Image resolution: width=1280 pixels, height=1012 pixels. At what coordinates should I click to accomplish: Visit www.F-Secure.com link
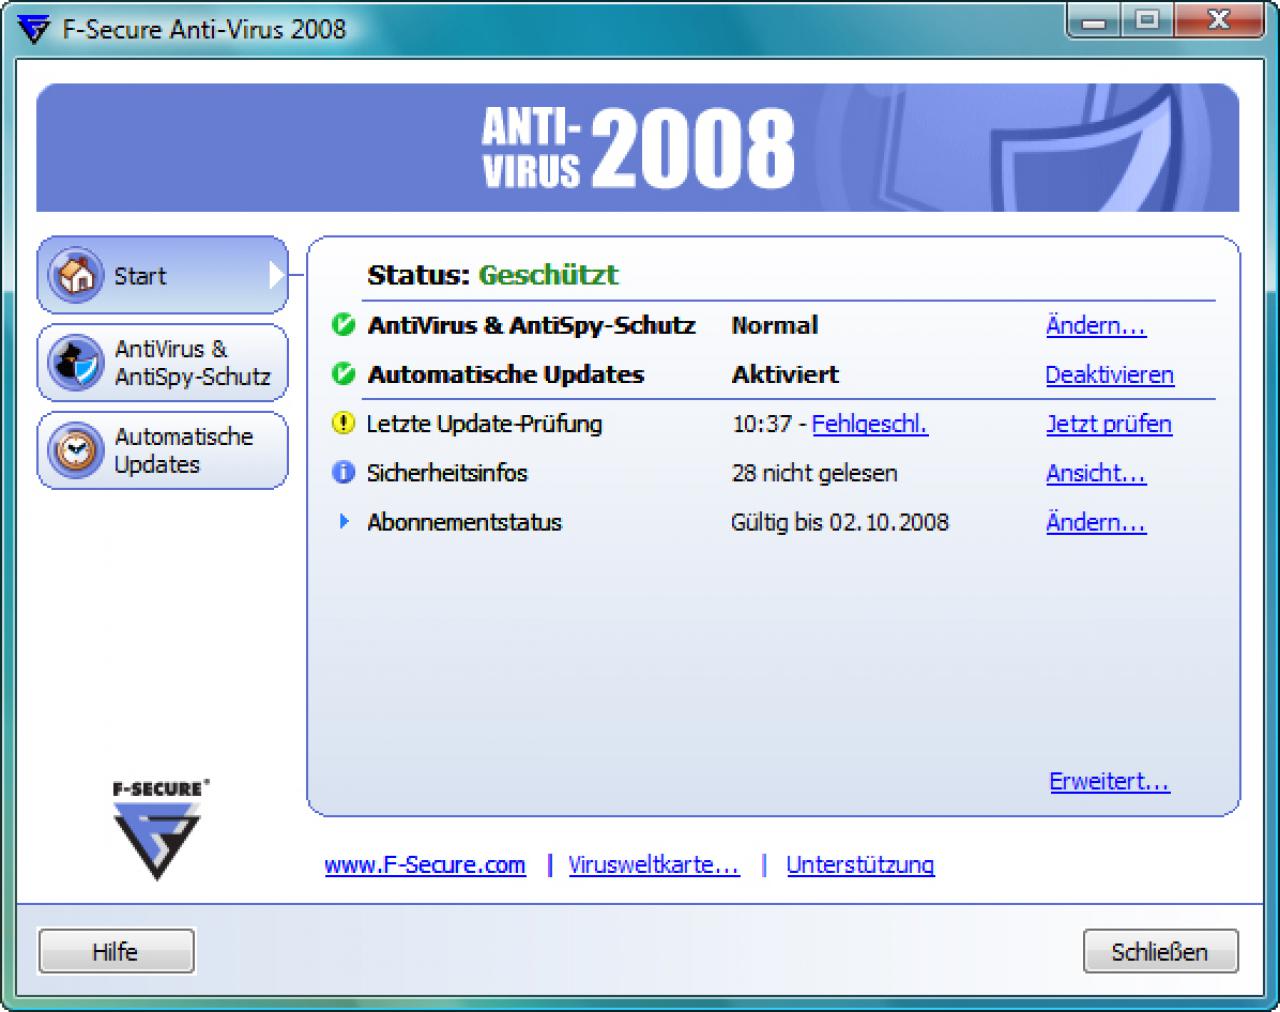pos(425,865)
